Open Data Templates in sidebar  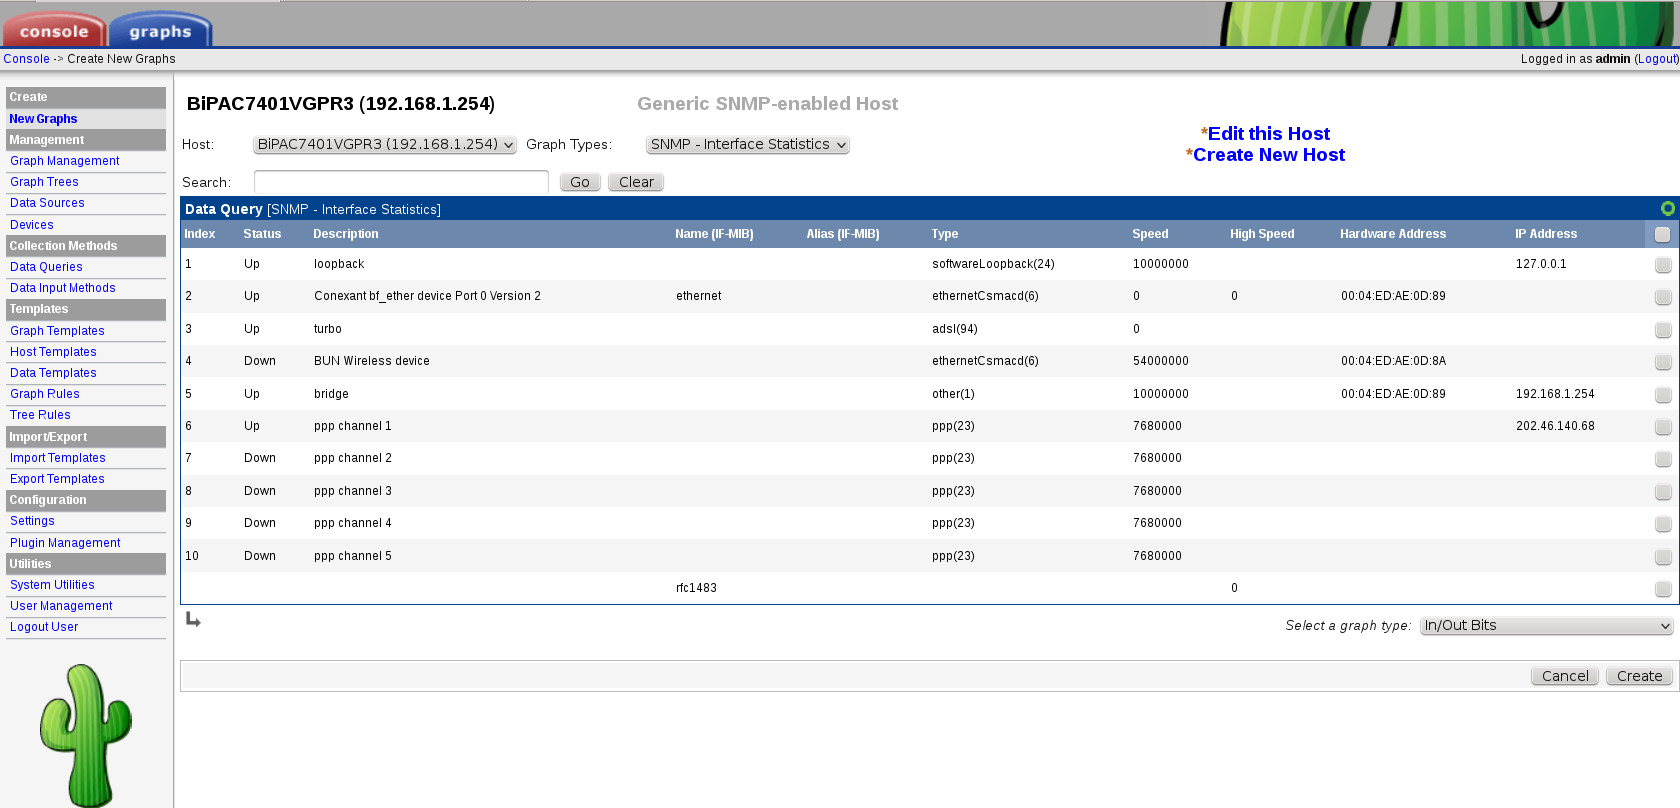pyautogui.click(x=53, y=373)
